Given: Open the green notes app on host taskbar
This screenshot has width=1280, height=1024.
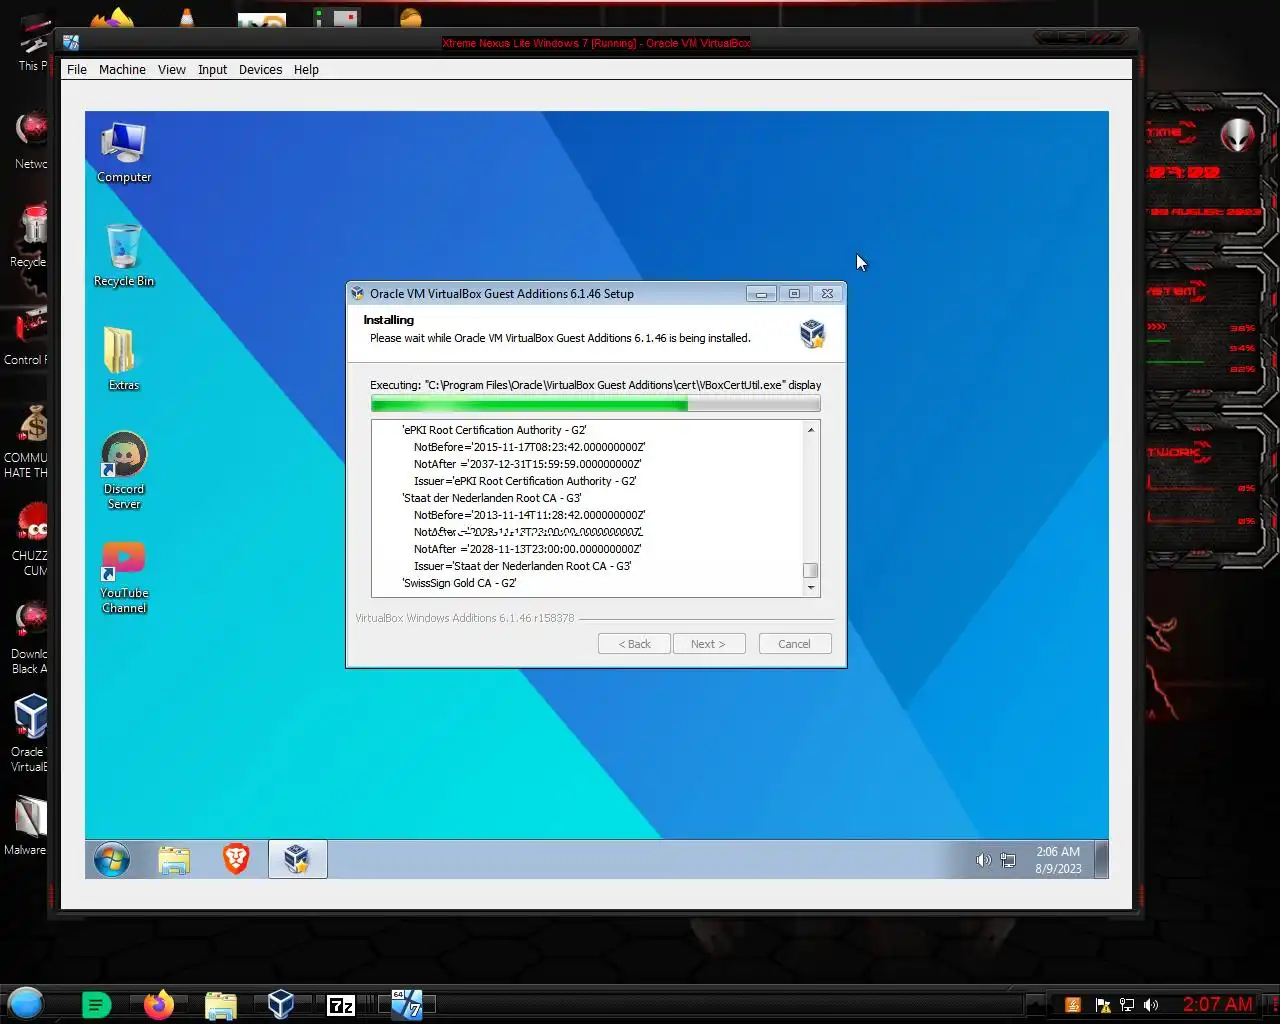Looking at the screenshot, I should [96, 1005].
